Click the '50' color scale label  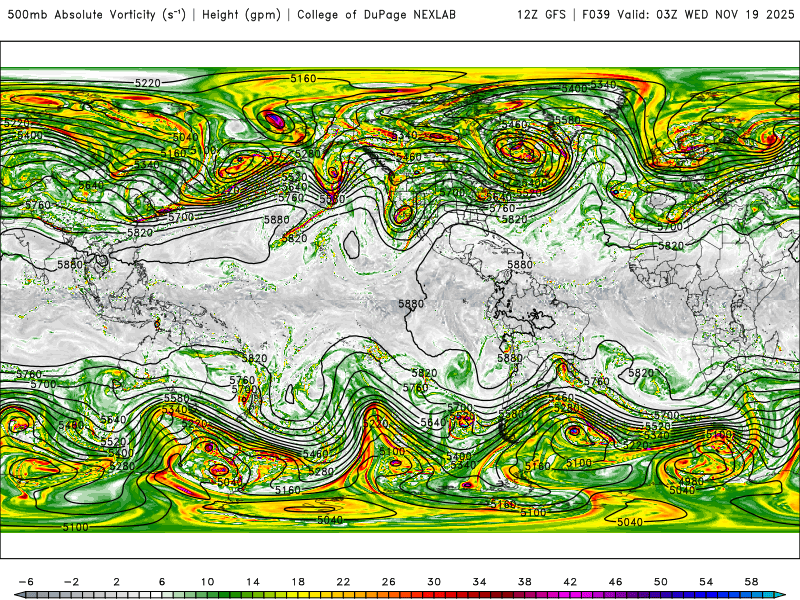coord(661,582)
